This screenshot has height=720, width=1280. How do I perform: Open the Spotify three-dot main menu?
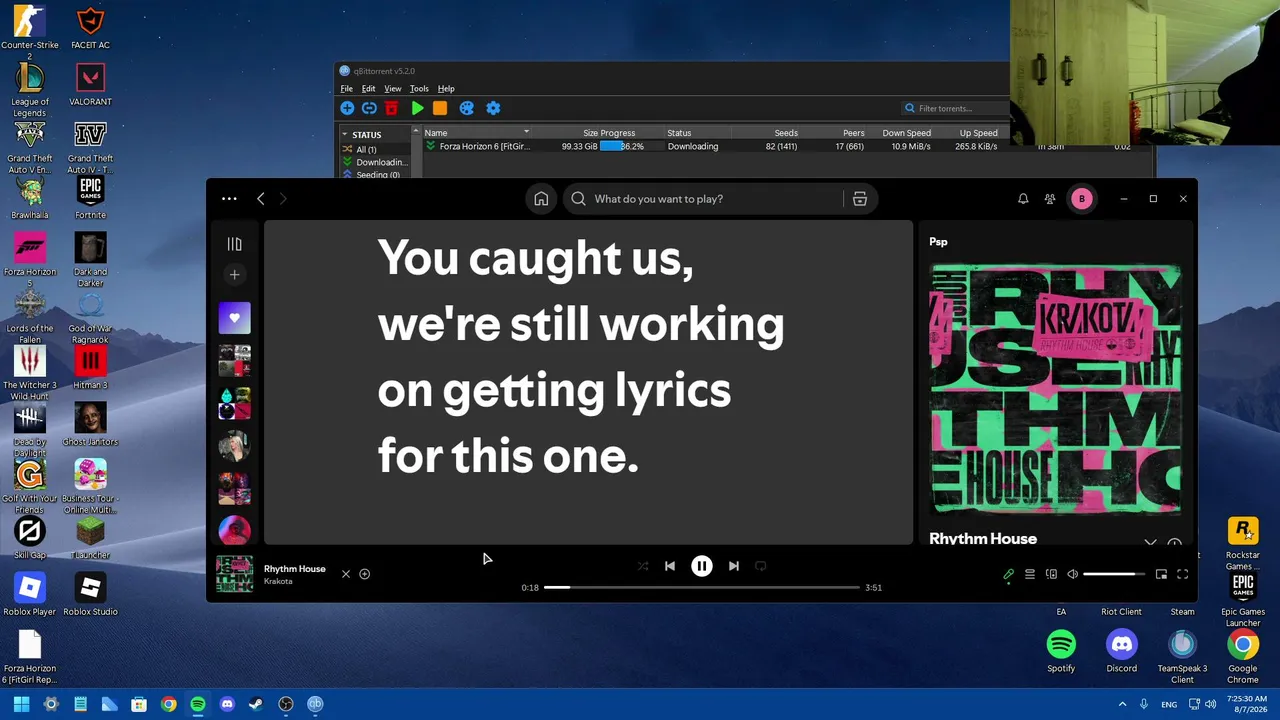tap(229, 199)
